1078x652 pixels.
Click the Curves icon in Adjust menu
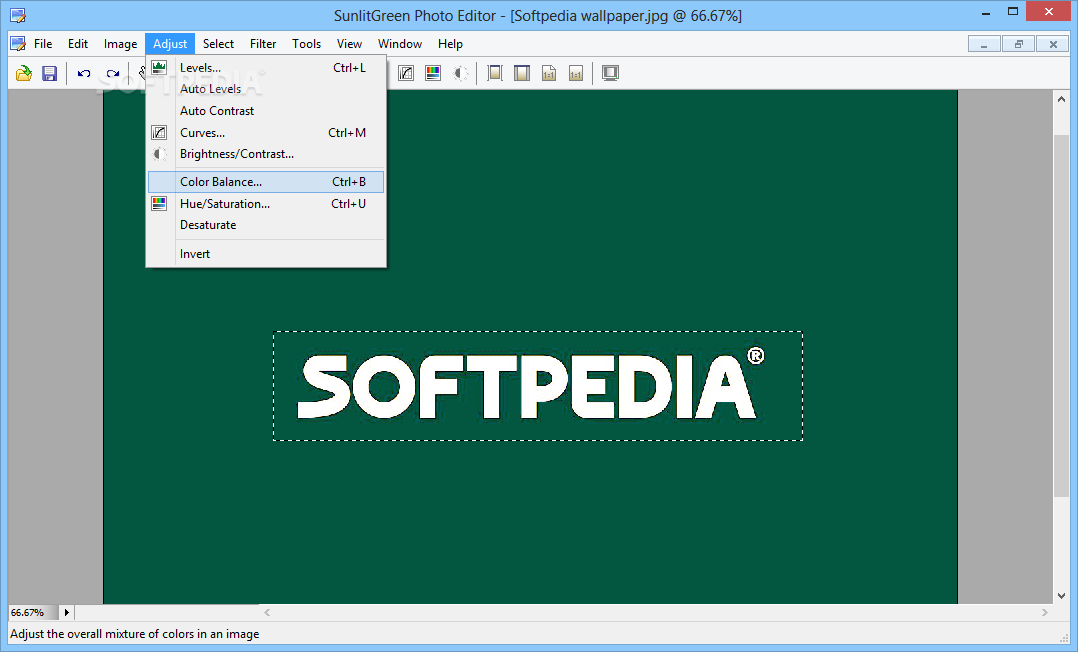(159, 133)
